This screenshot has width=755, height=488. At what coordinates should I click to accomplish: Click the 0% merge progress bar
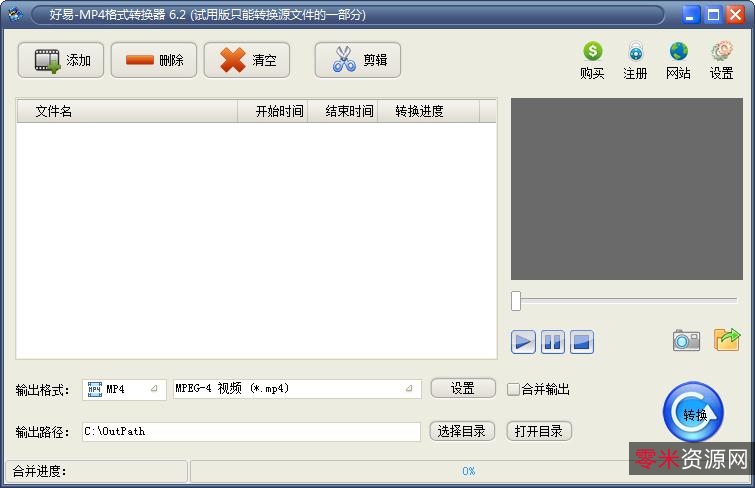click(x=469, y=471)
